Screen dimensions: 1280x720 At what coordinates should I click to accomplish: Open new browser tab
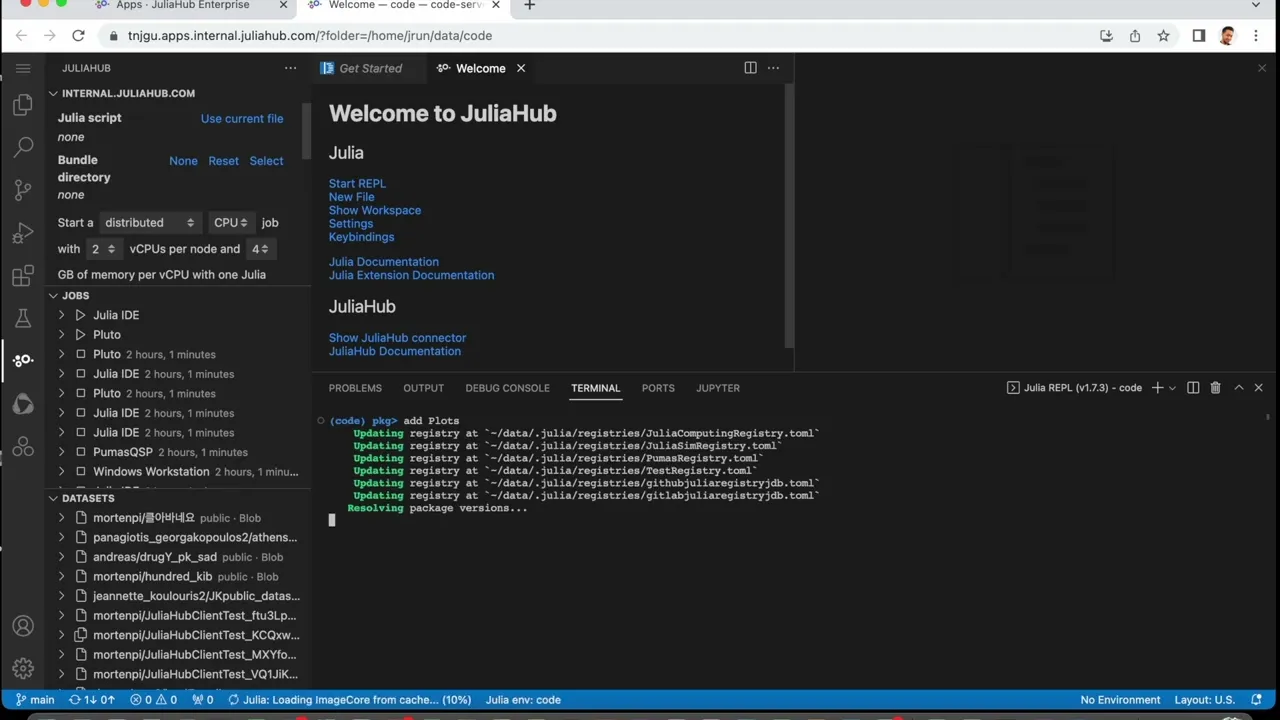tap(529, 6)
